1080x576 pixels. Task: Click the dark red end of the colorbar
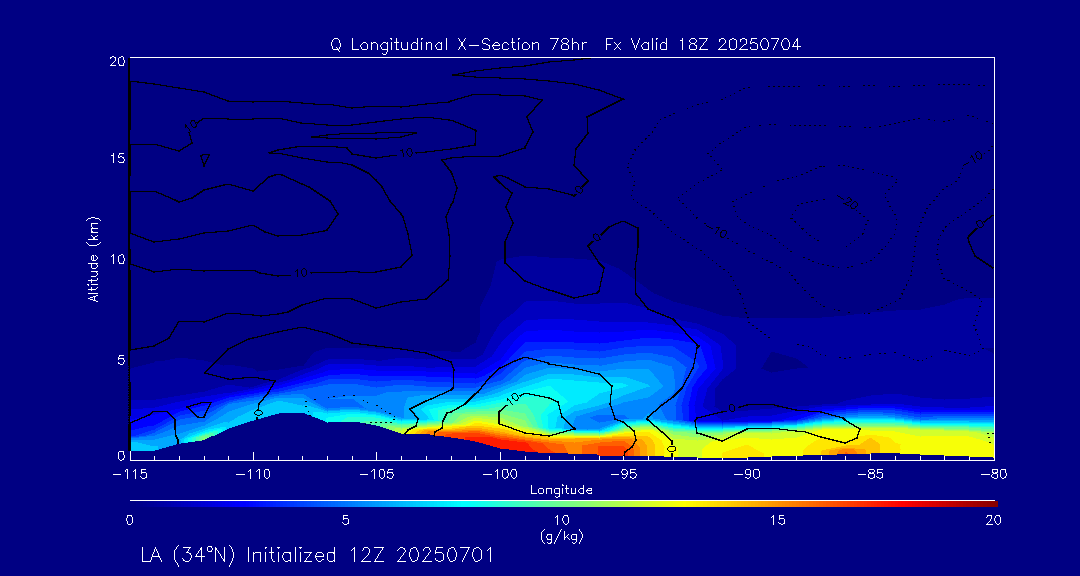tap(986, 504)
